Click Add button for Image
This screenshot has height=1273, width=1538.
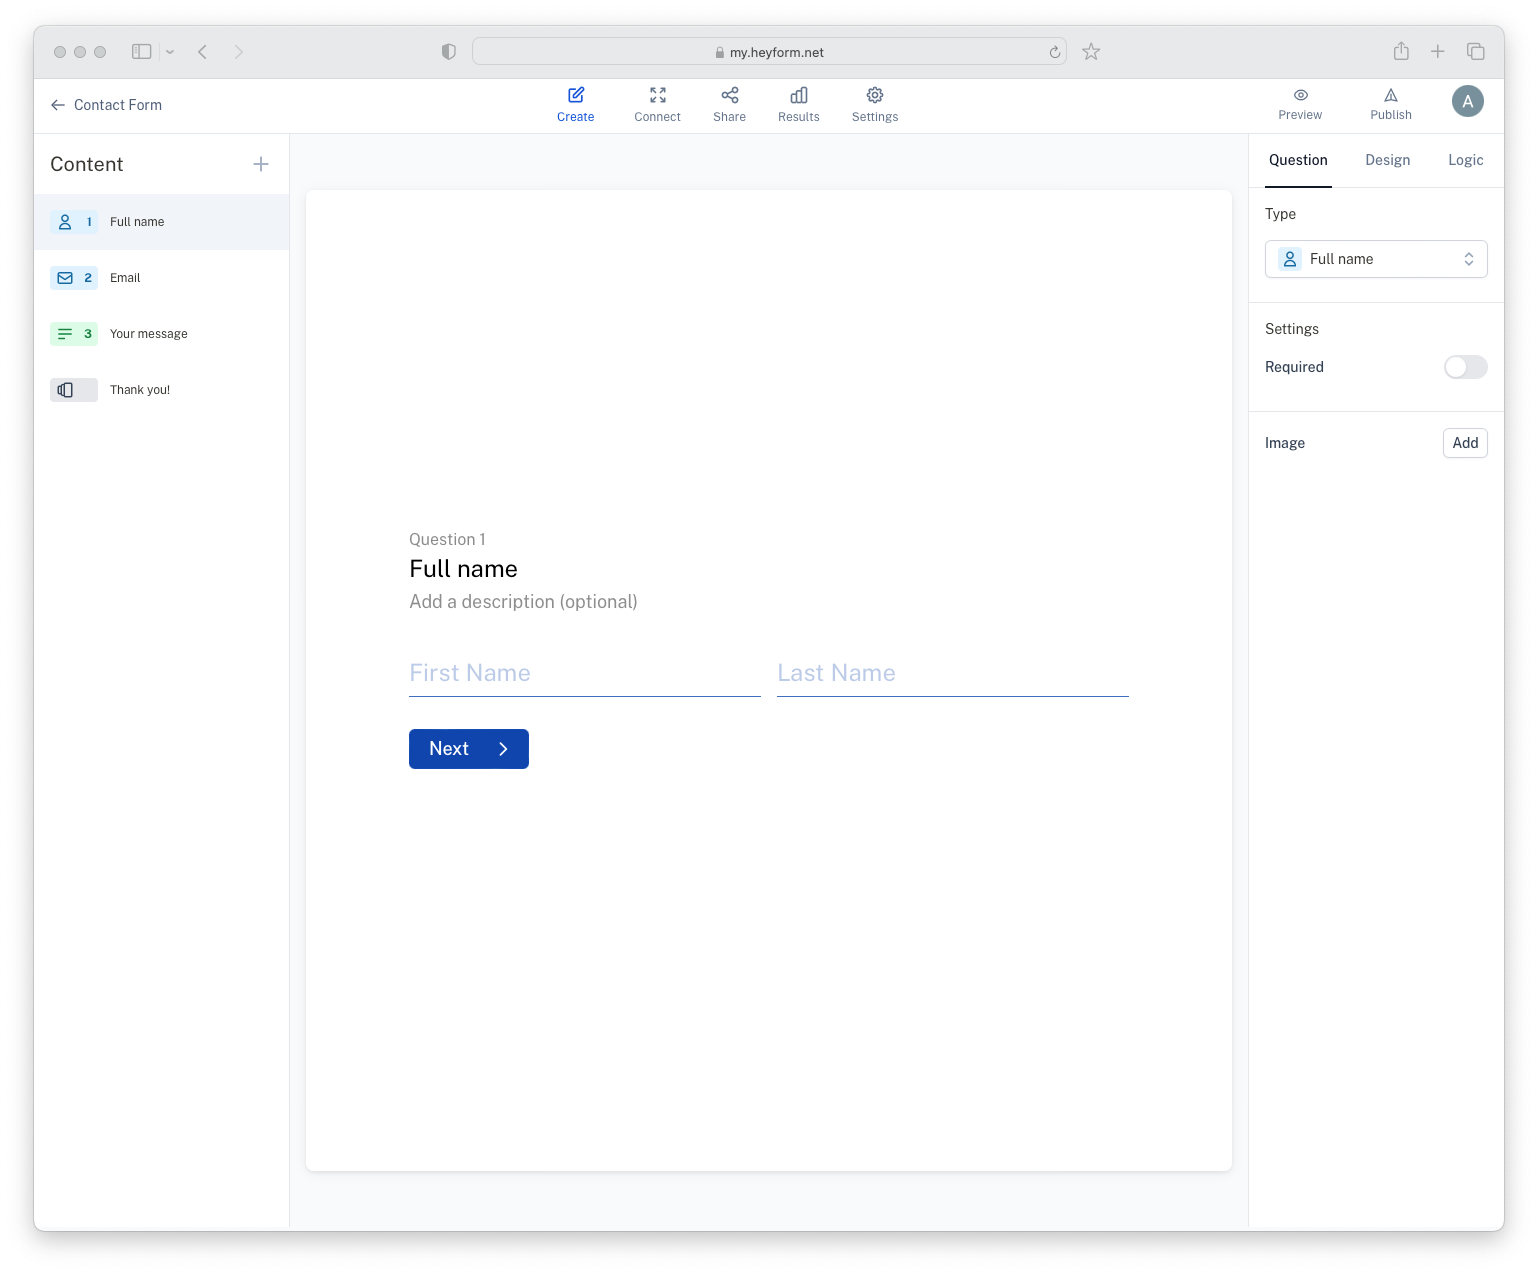coord(1465,443)
